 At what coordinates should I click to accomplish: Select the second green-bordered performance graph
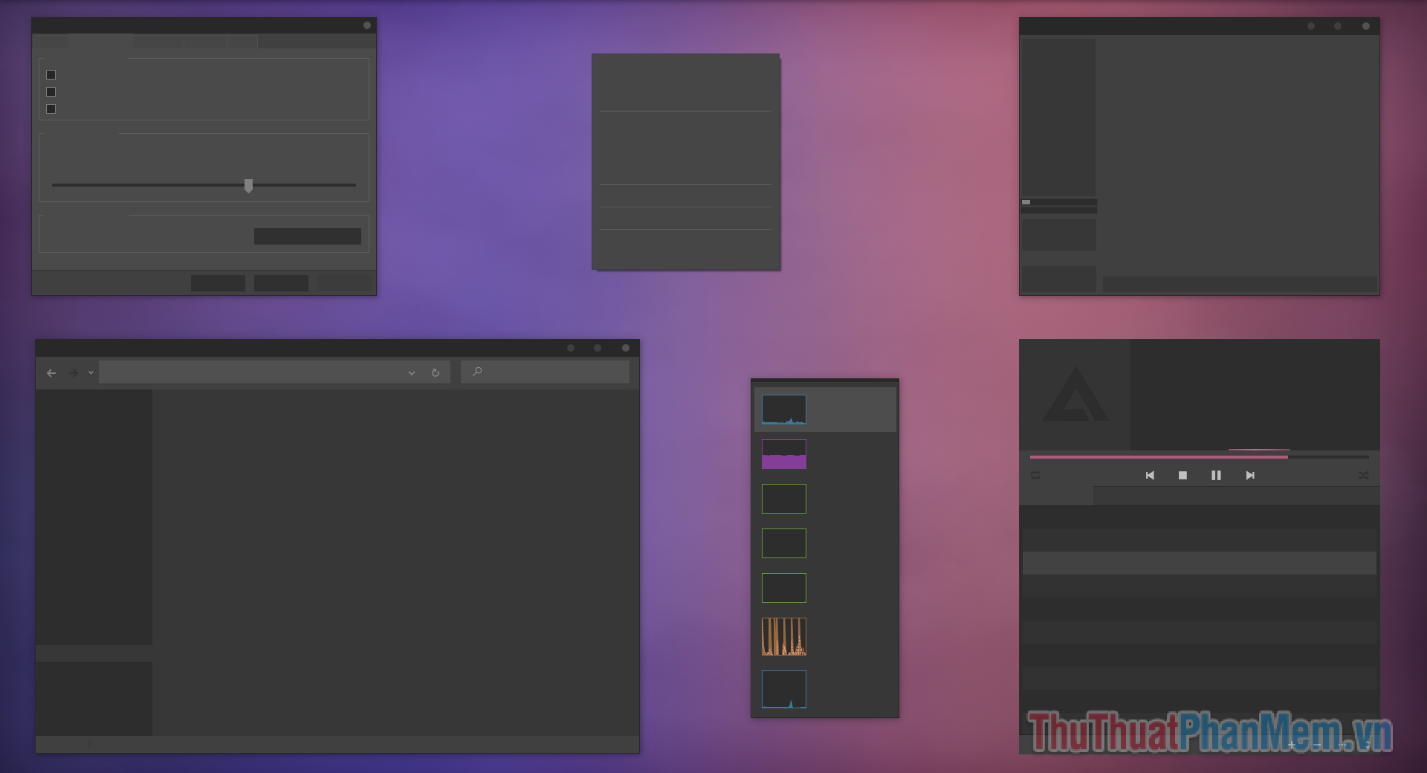(x=784, y=543)
